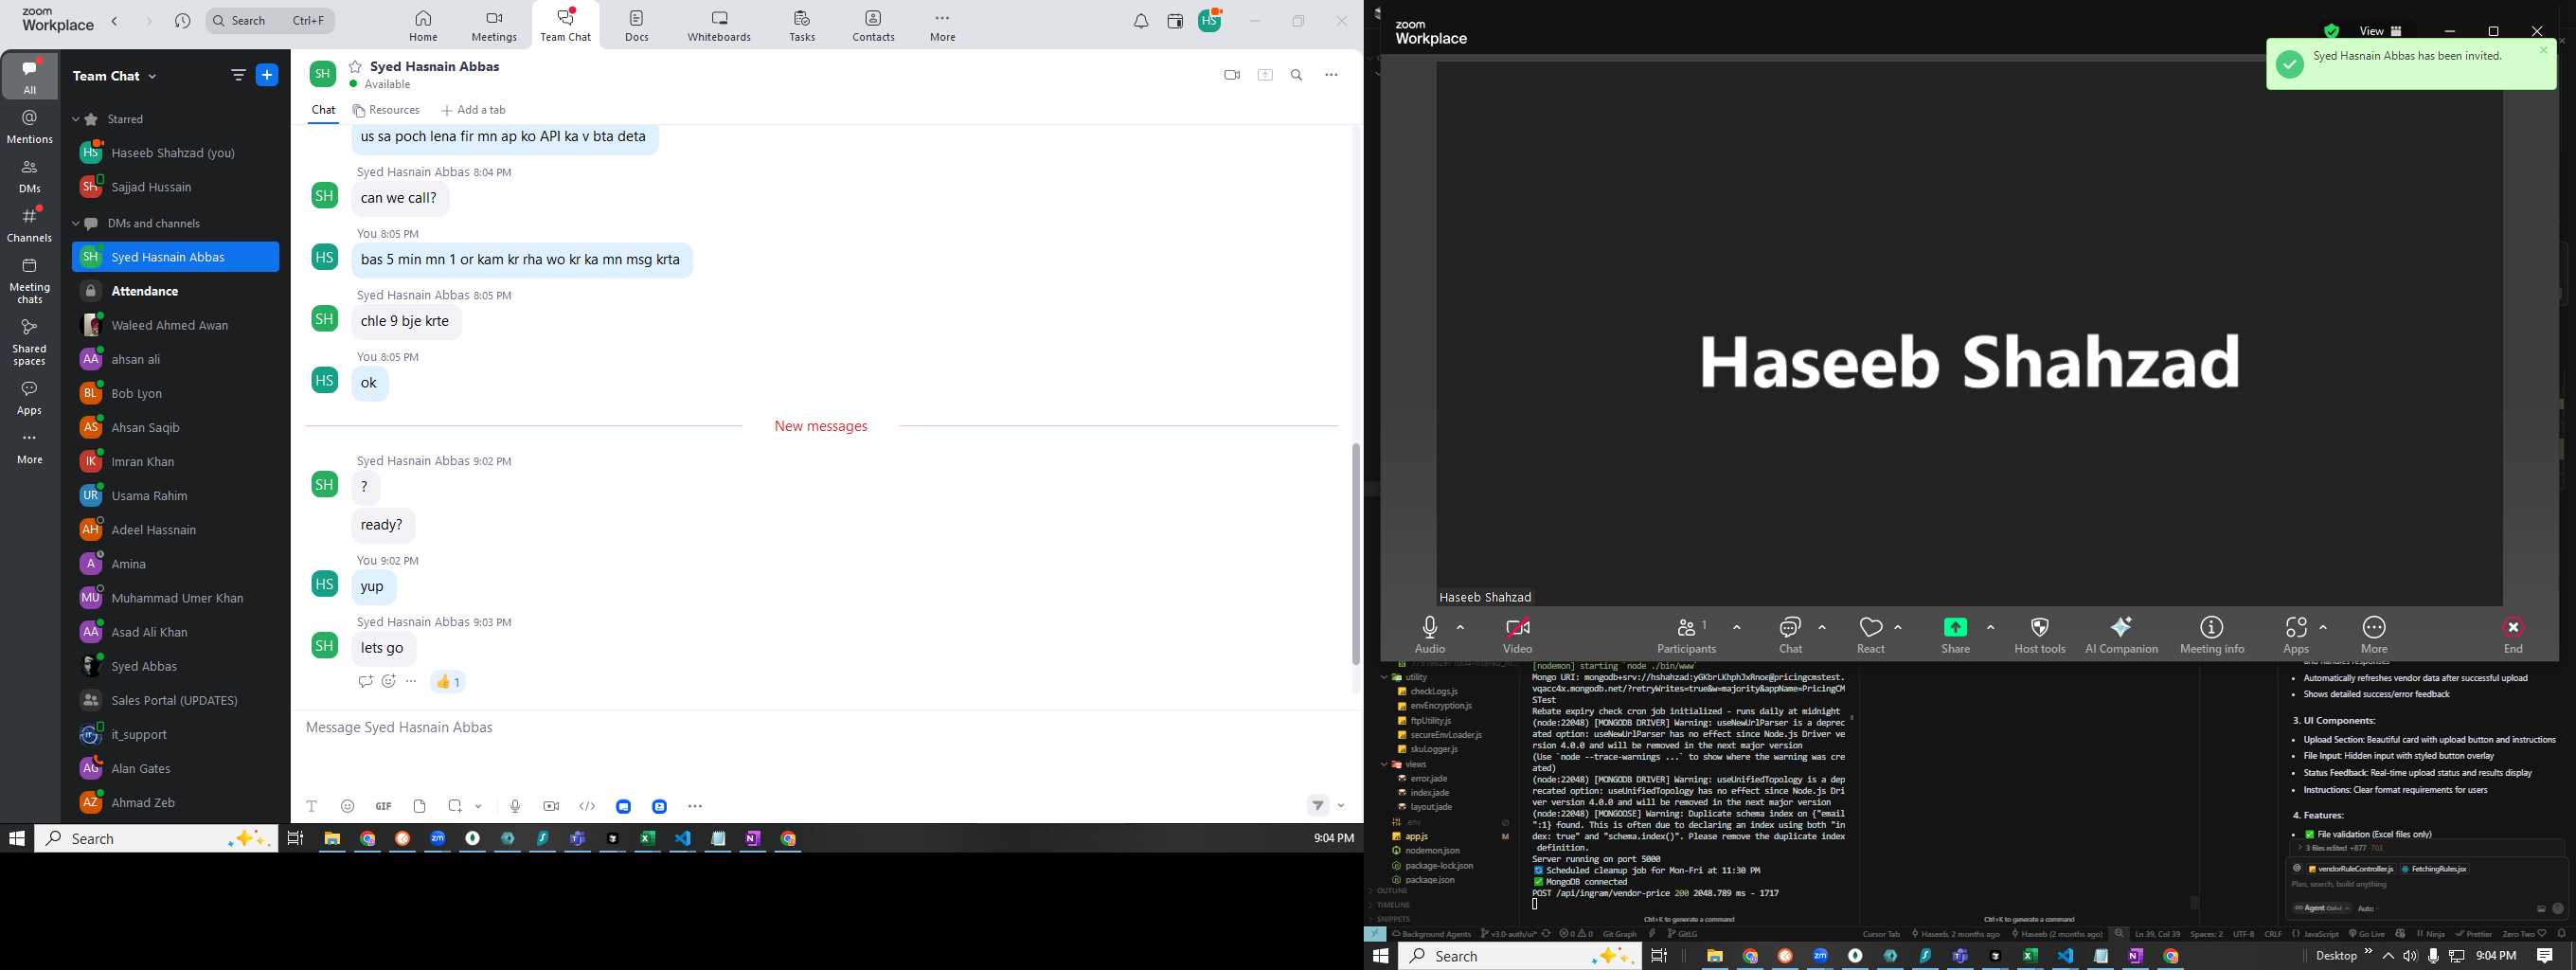Screen dimensions: 2576x970
Task: Open Meeting chats in sidebar
Action: 30,281
